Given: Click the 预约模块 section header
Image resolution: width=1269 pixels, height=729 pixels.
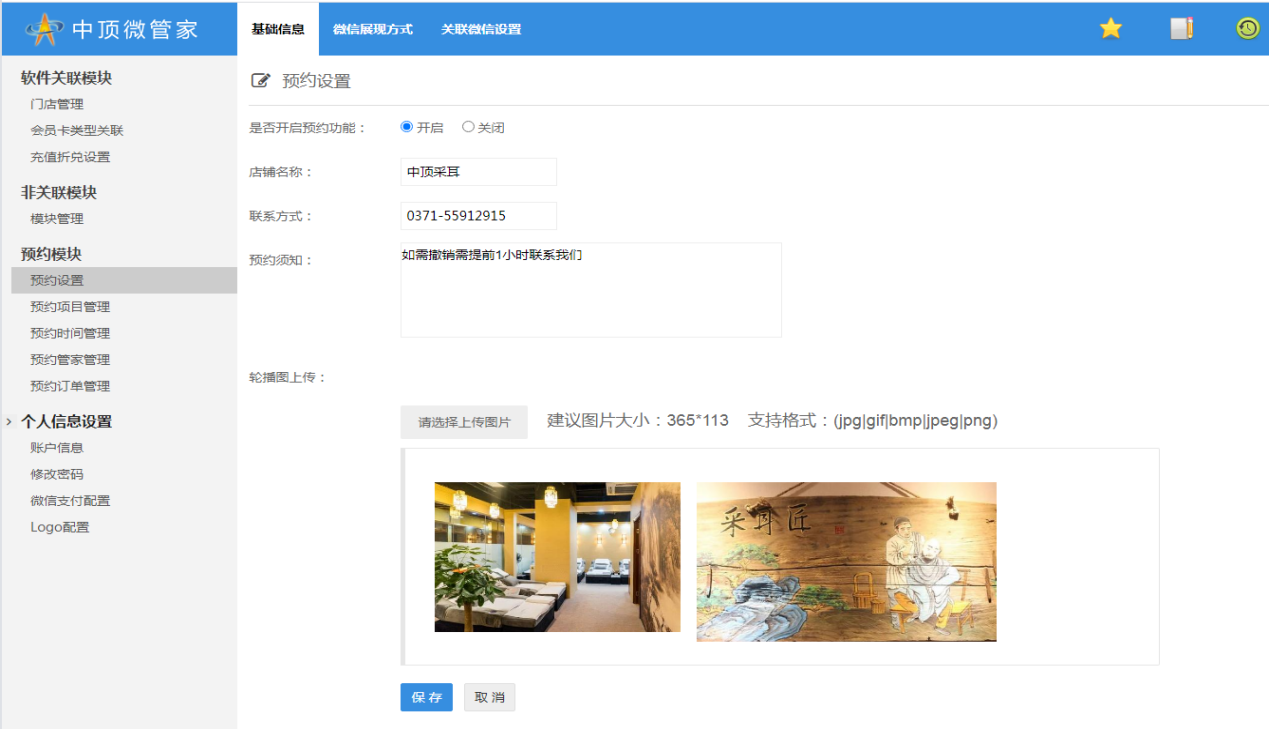Looking at the screenshot, I should tap(51, 254).
